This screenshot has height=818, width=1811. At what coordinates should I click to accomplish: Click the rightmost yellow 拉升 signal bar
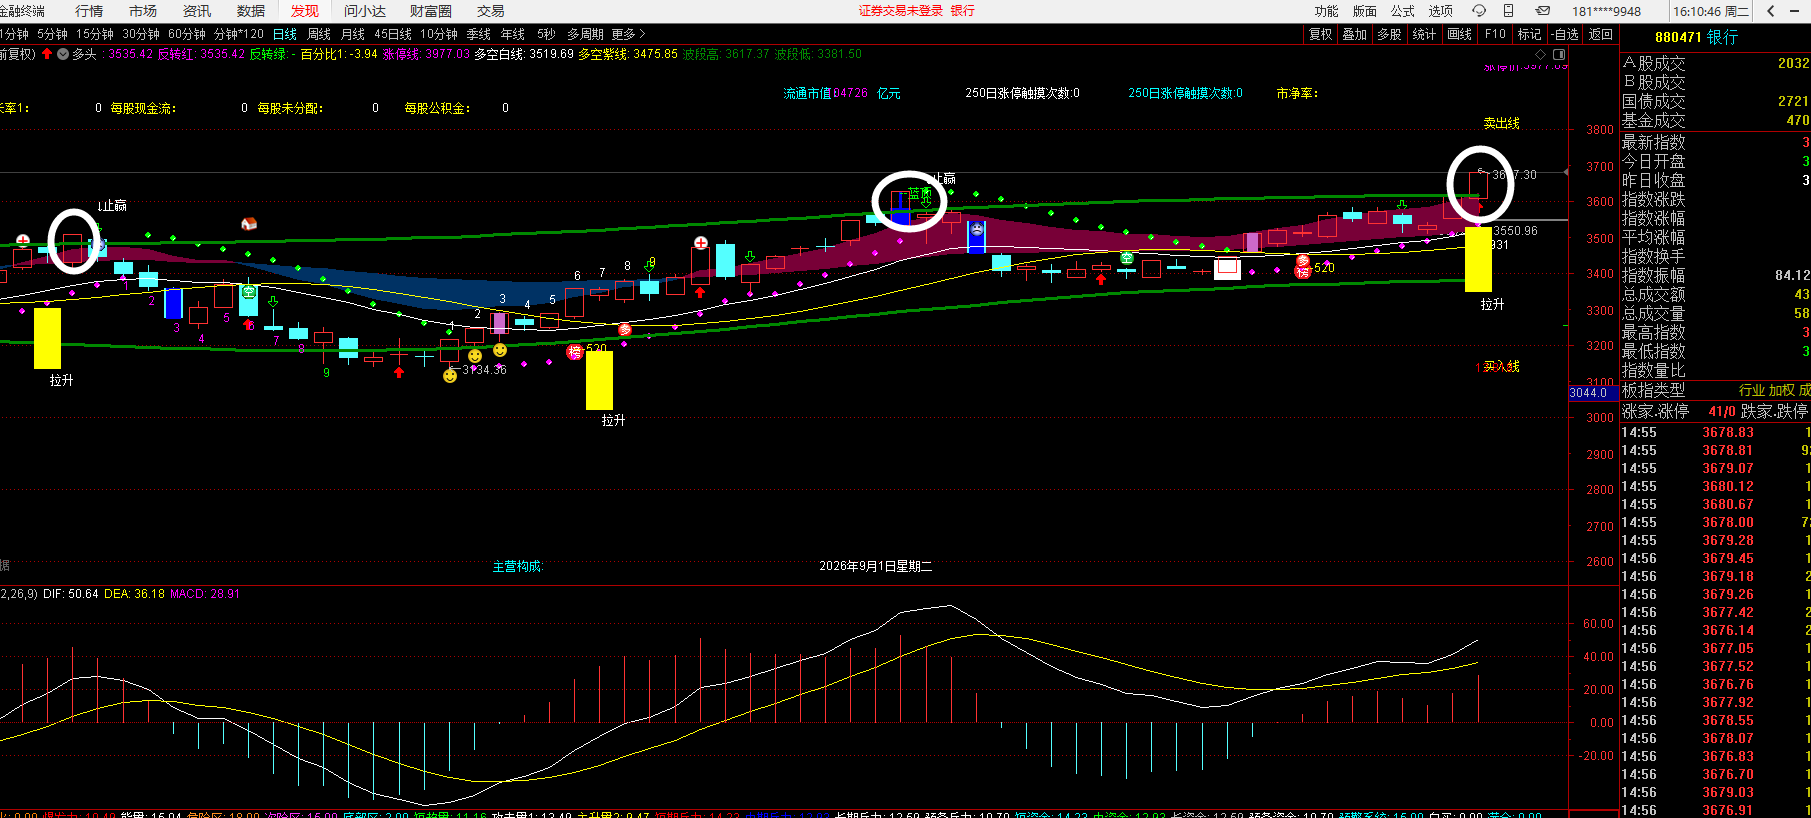[x=1478, y=259]
